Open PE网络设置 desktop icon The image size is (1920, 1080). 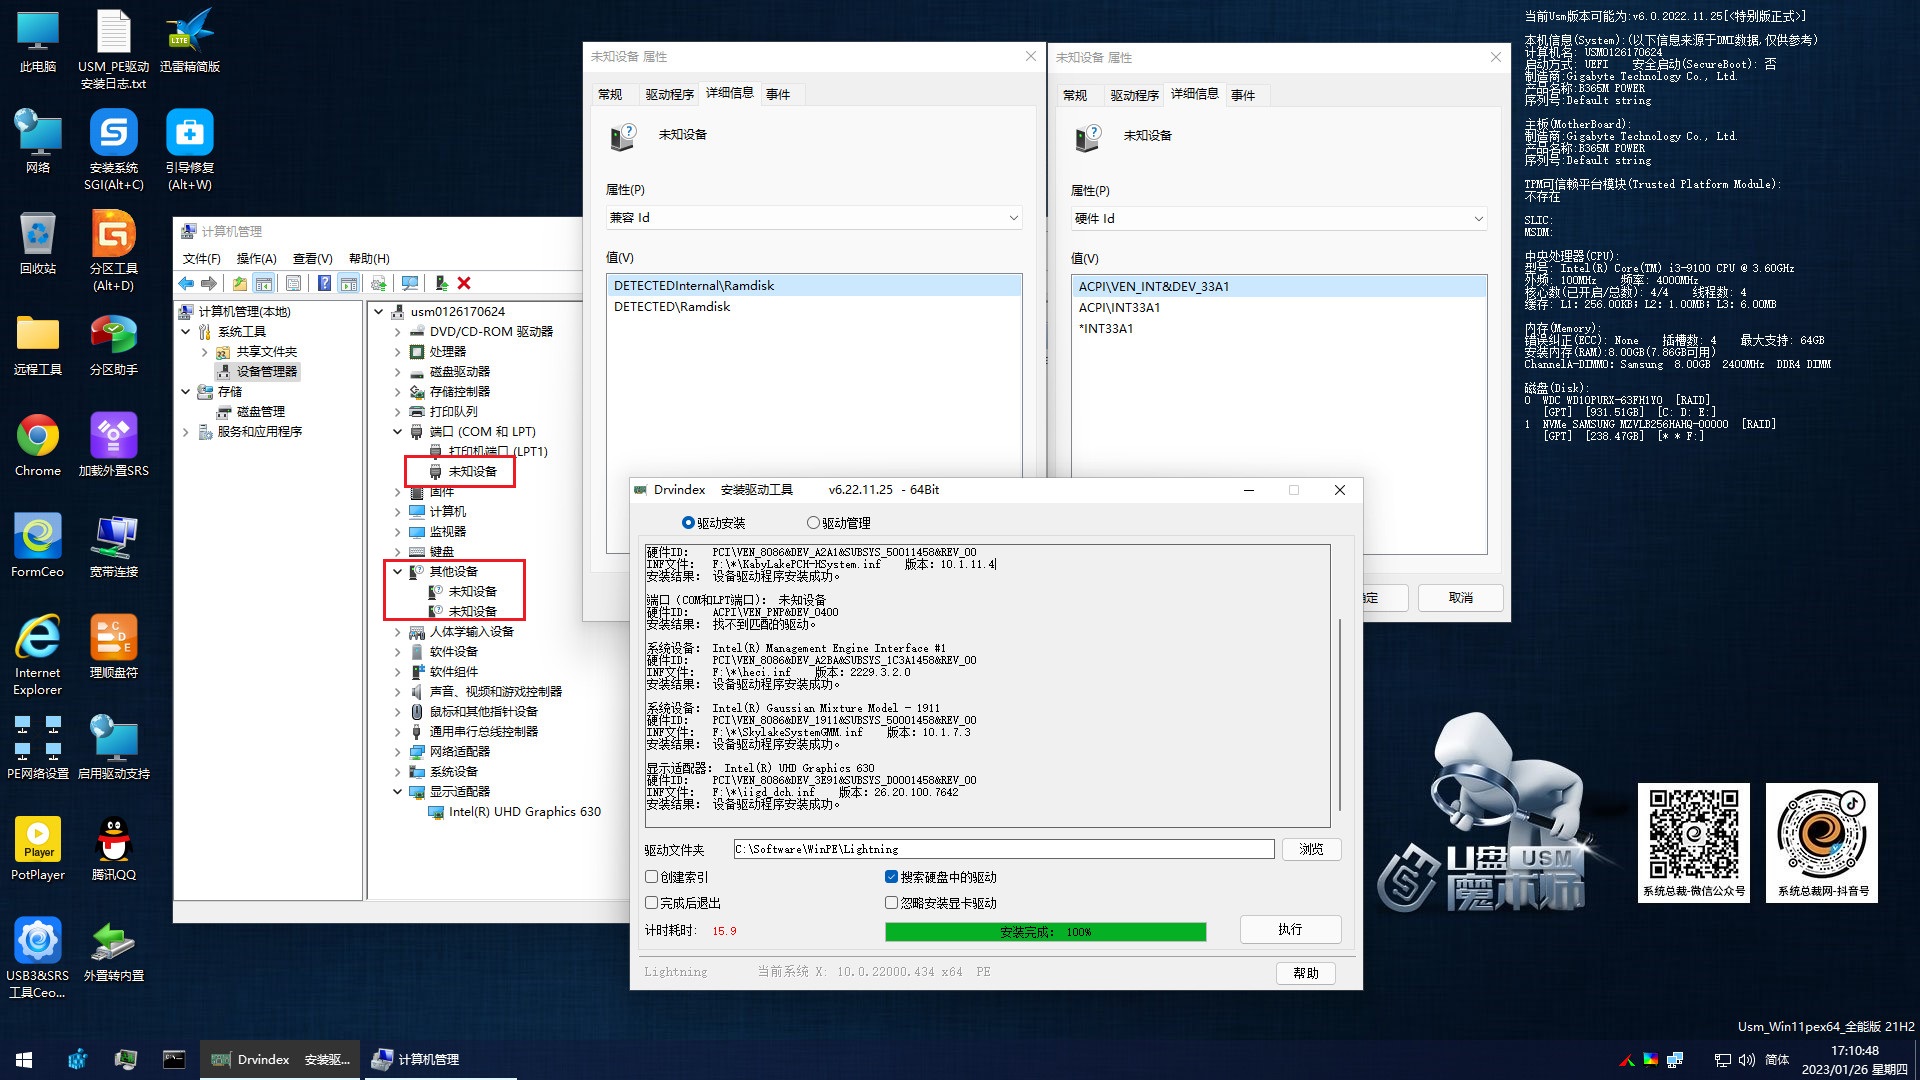click(38, 748)
